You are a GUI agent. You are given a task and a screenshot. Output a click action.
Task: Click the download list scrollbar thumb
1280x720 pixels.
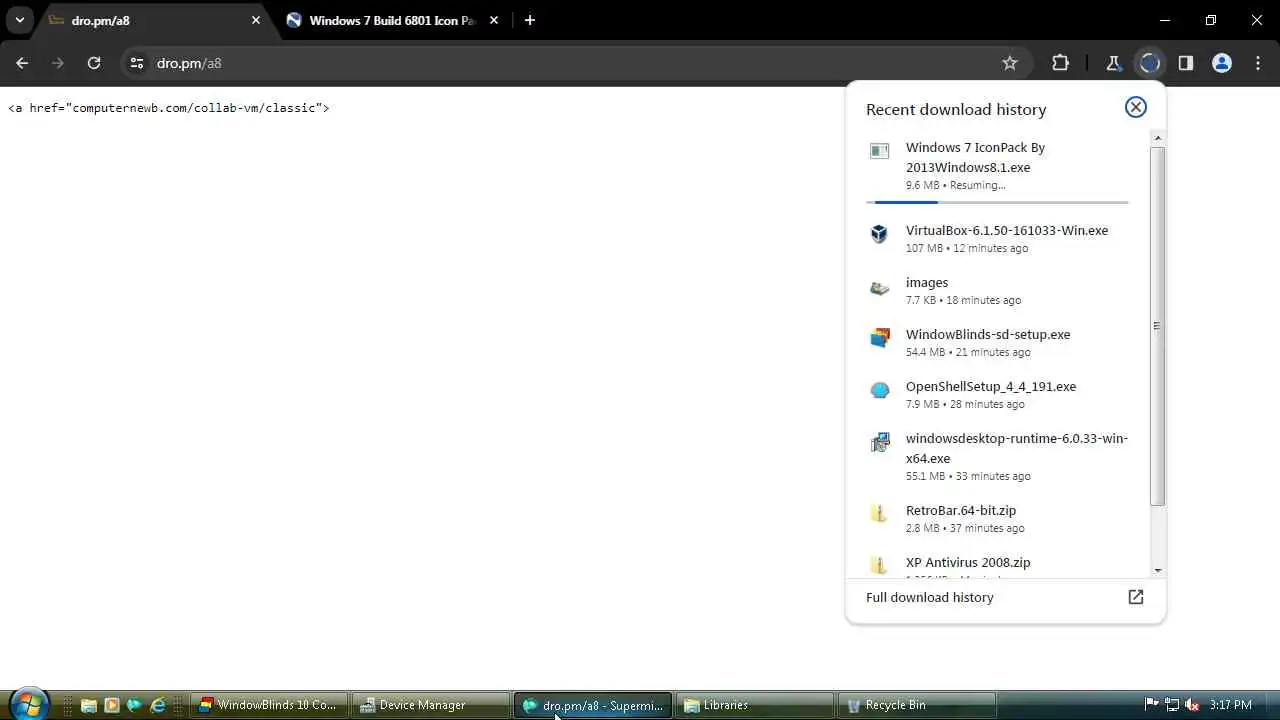pyautogui.click(x=1157, y=326)
